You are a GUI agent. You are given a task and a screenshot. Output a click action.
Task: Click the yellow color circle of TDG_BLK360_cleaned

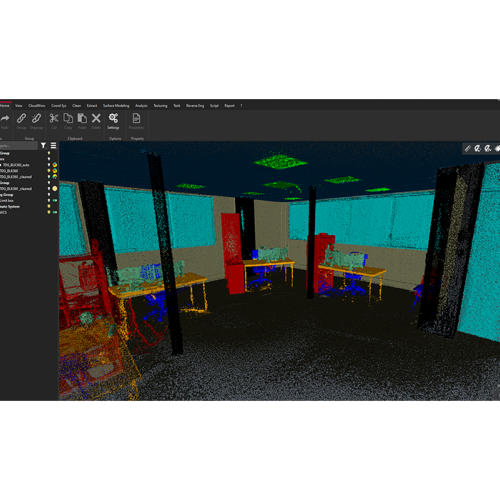[55, 189]
